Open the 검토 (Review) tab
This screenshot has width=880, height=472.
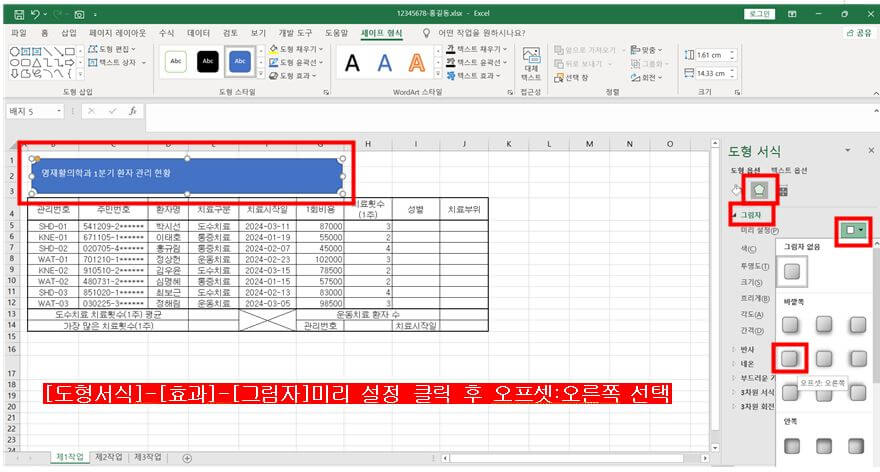pyautogui.click(x=230, y=33)
